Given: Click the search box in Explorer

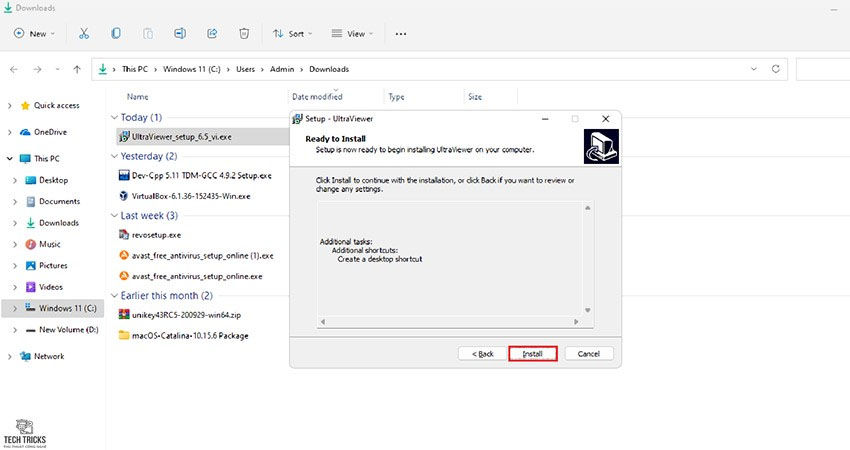Looking at the screenshot, I should coord(823,69).
